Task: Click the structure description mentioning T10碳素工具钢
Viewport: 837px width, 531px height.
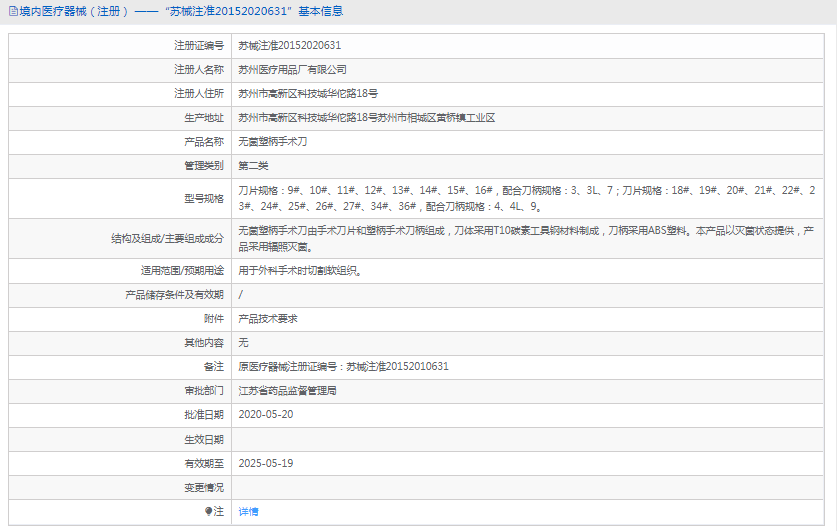Action: click(x=526, y=239)
